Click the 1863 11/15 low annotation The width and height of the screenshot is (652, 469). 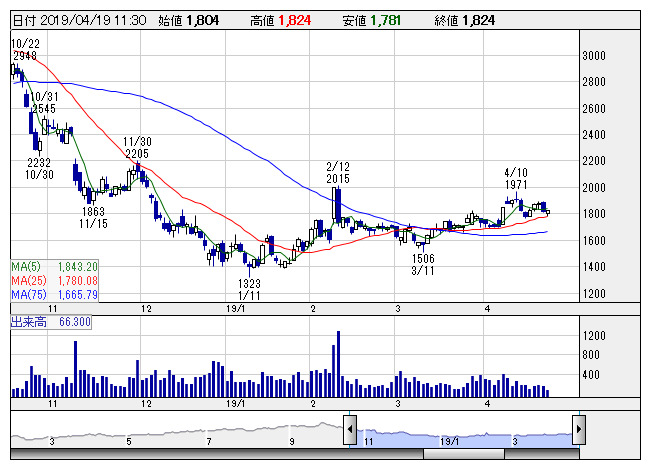coord(94,217)
